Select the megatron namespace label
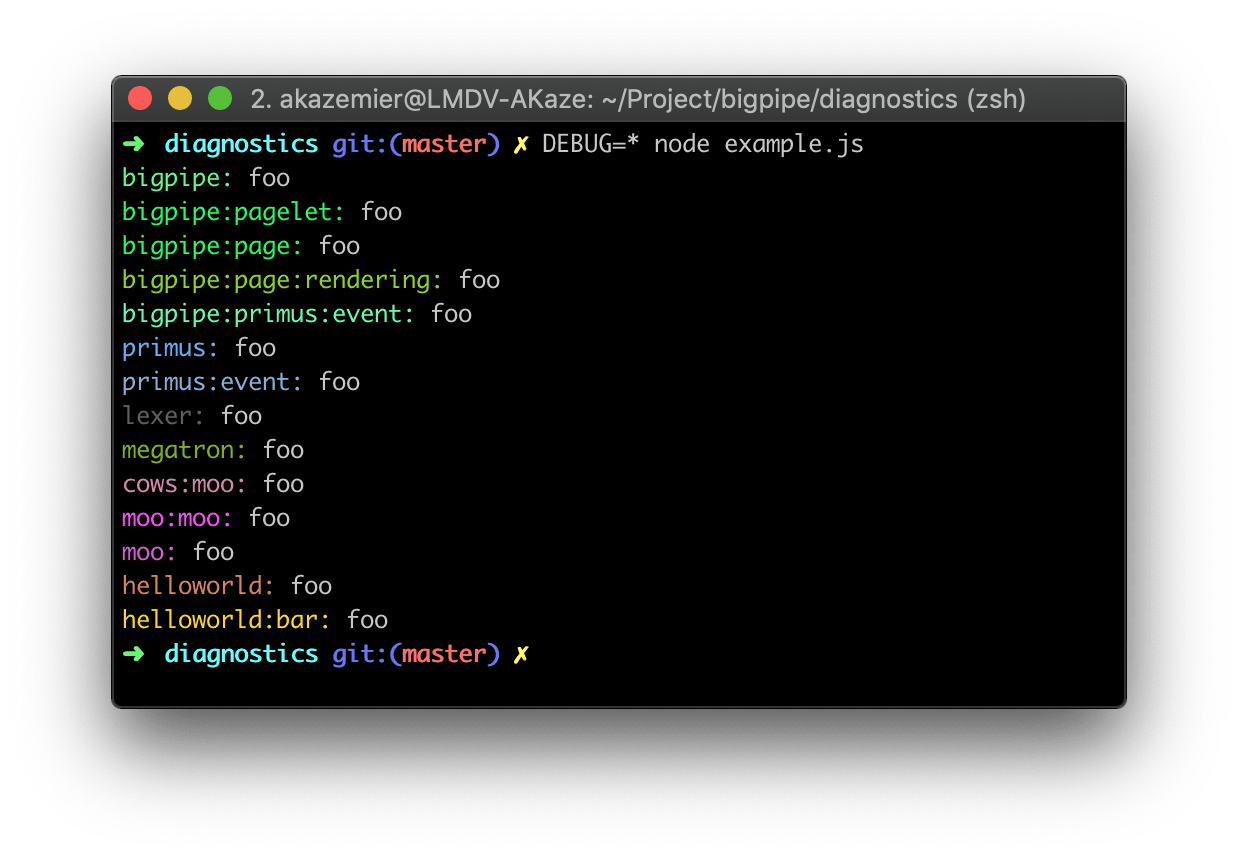 [183, 449]
